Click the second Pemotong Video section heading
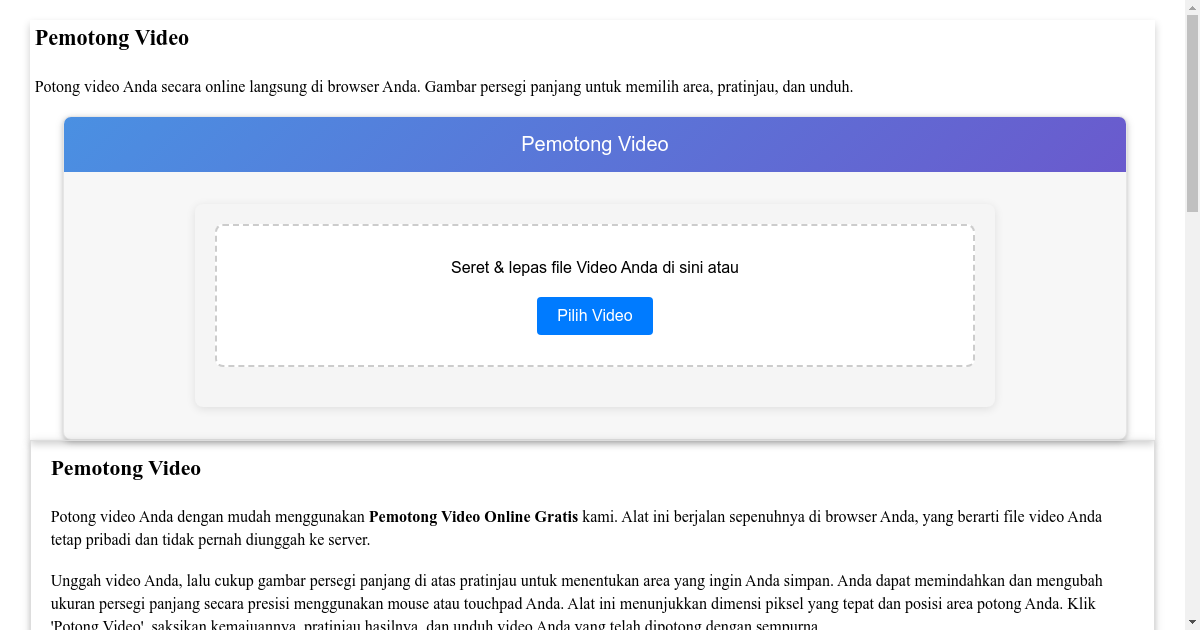Viewport: 1200px width, 630px height. tap(126, 468)
